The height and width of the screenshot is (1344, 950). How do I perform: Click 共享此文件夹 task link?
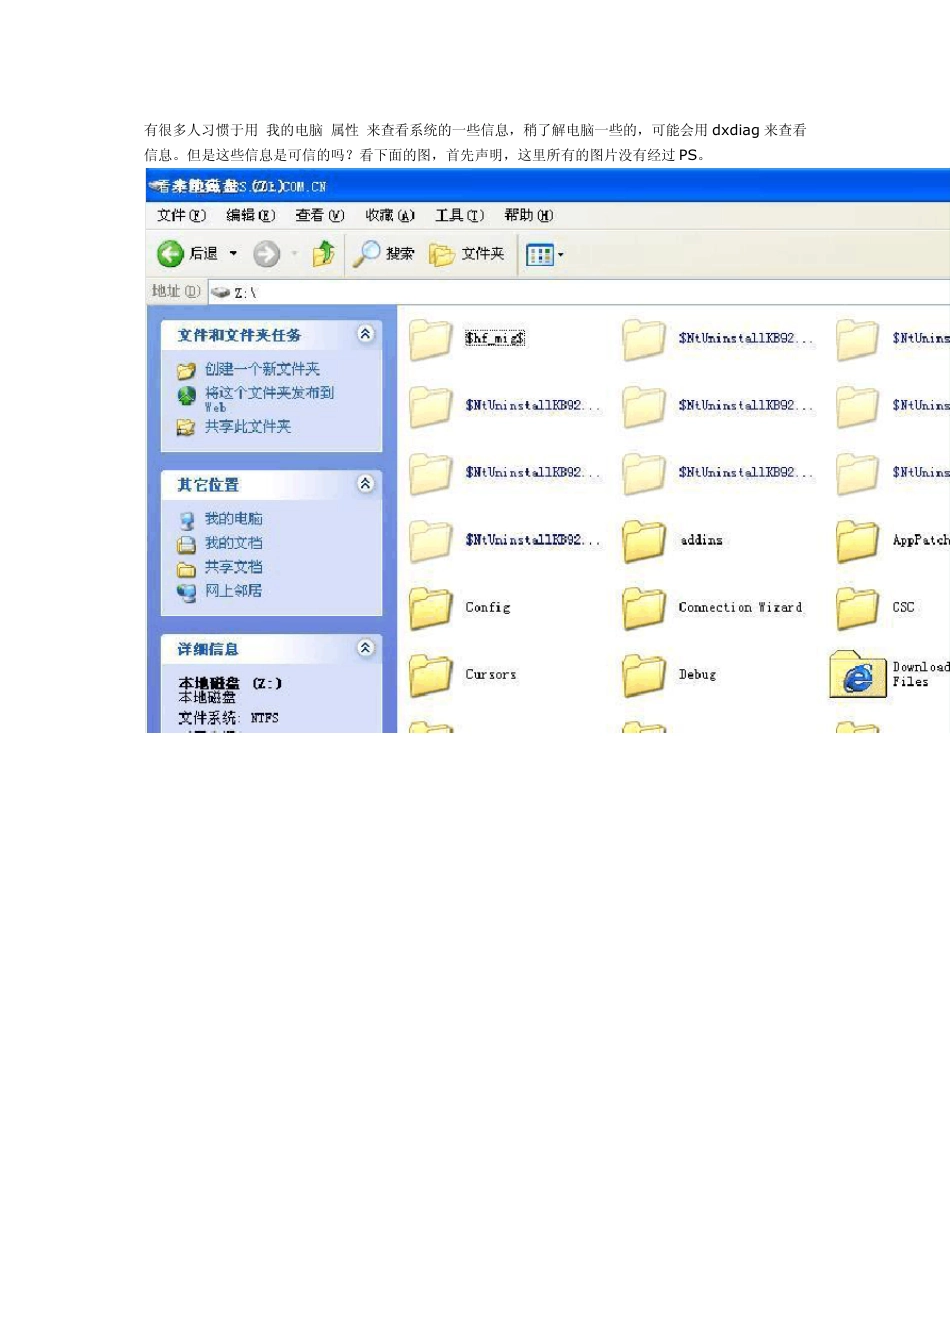click(247, 427)
